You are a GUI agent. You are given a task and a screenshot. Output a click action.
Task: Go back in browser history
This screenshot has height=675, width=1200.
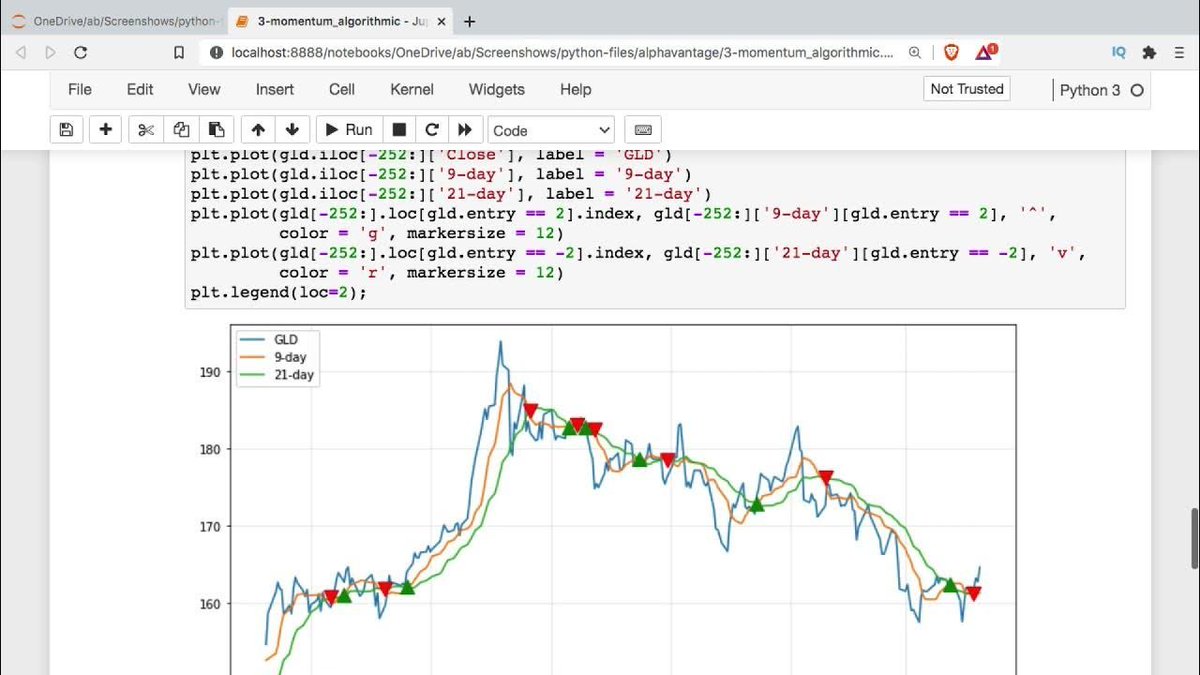pos(21,52)
